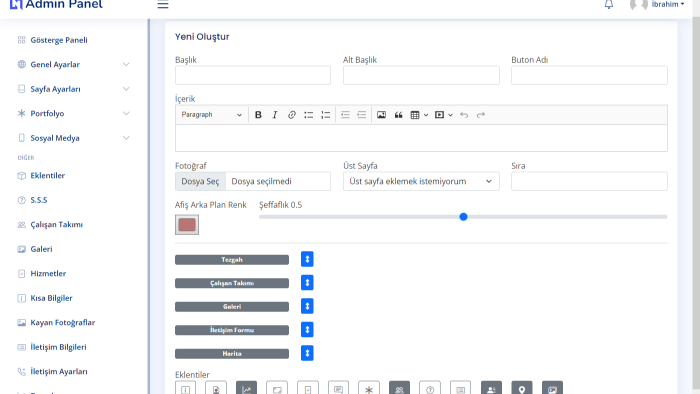This screenshot has height=394, width=700.
Task: Click the blue reorder handle beside İletişim Formu
Action: click(307, 330)
